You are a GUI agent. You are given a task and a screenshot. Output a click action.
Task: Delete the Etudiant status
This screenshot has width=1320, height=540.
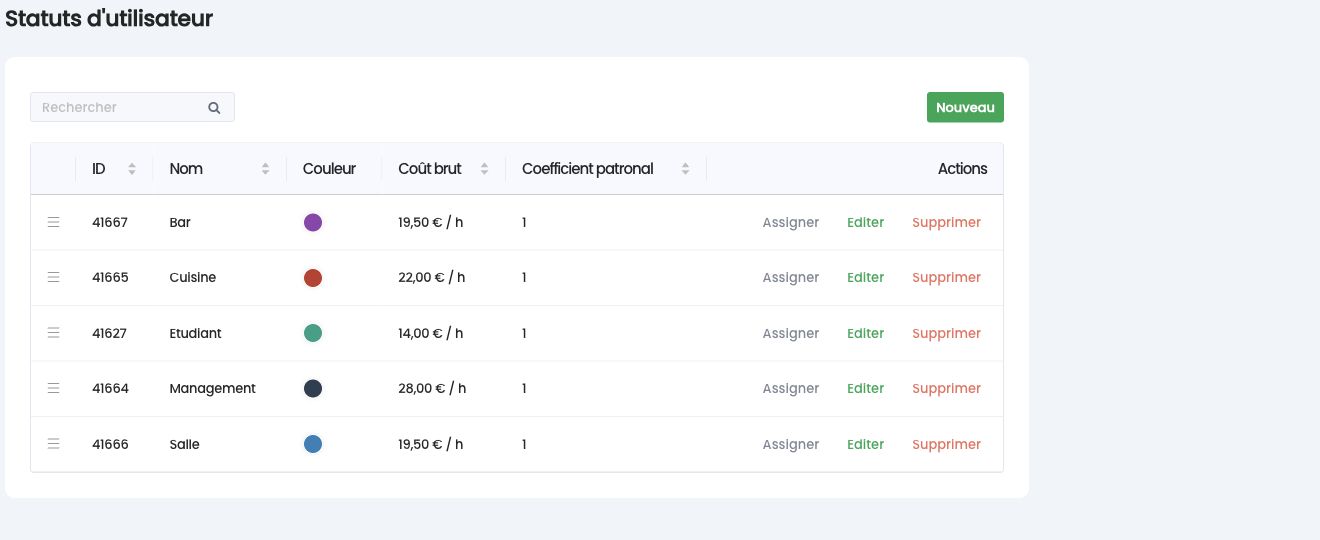click(x=947, y=333)
